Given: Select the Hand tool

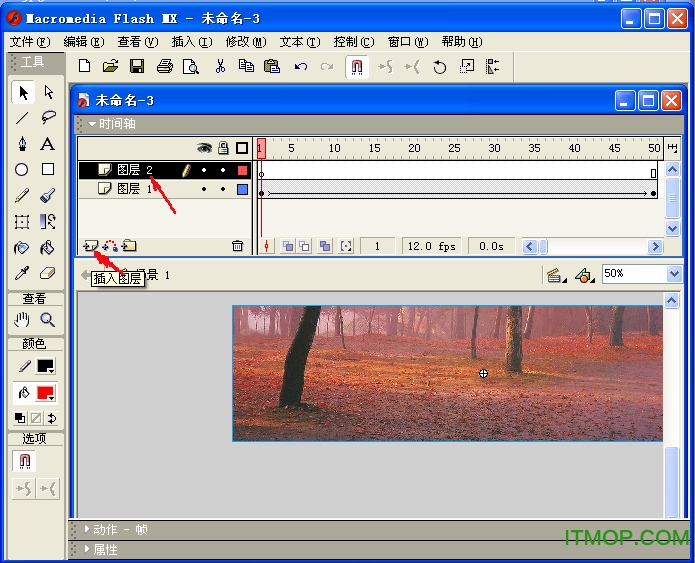Looking at the screenshot, I should tap(22, 320).
